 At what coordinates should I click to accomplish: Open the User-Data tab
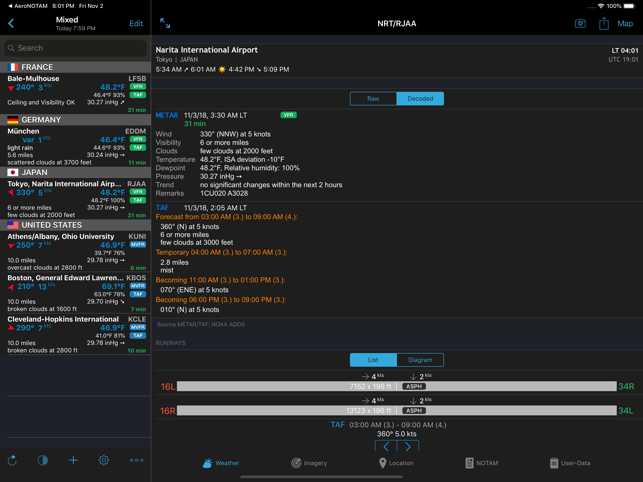pyautogui.click(x=570, y=463)
